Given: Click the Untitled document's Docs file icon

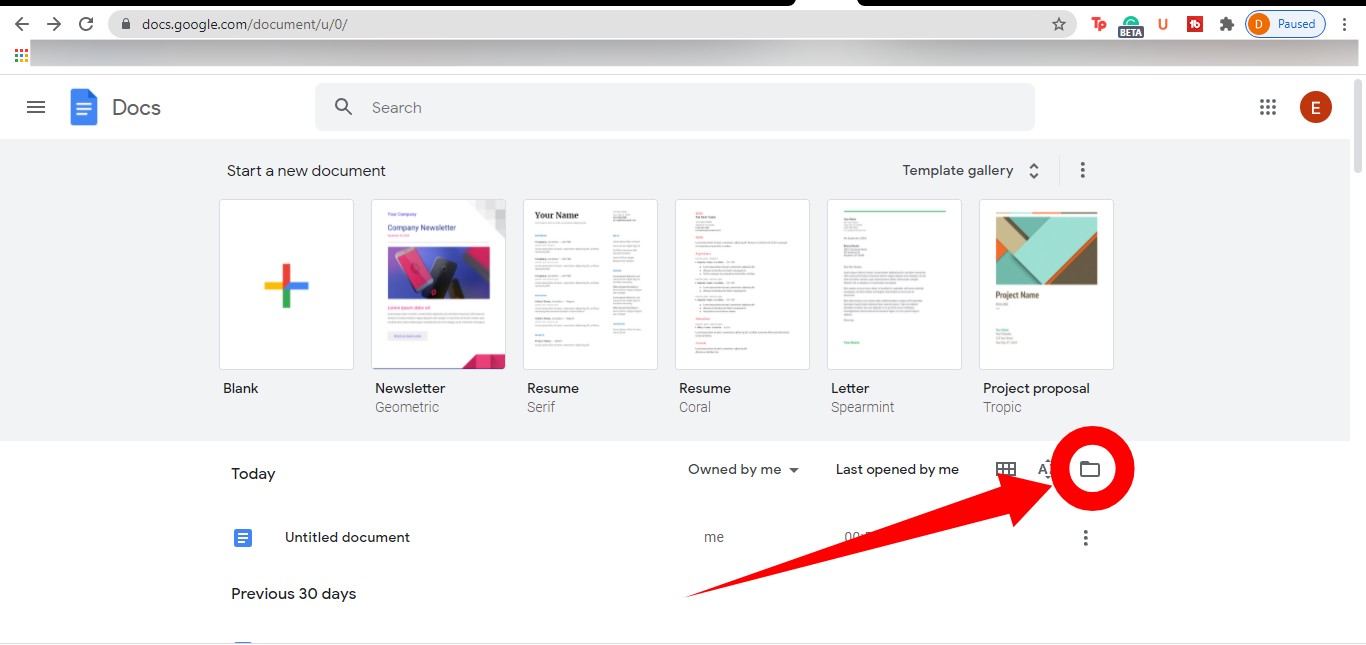Looking at the screenshot, I should (243, 537).
